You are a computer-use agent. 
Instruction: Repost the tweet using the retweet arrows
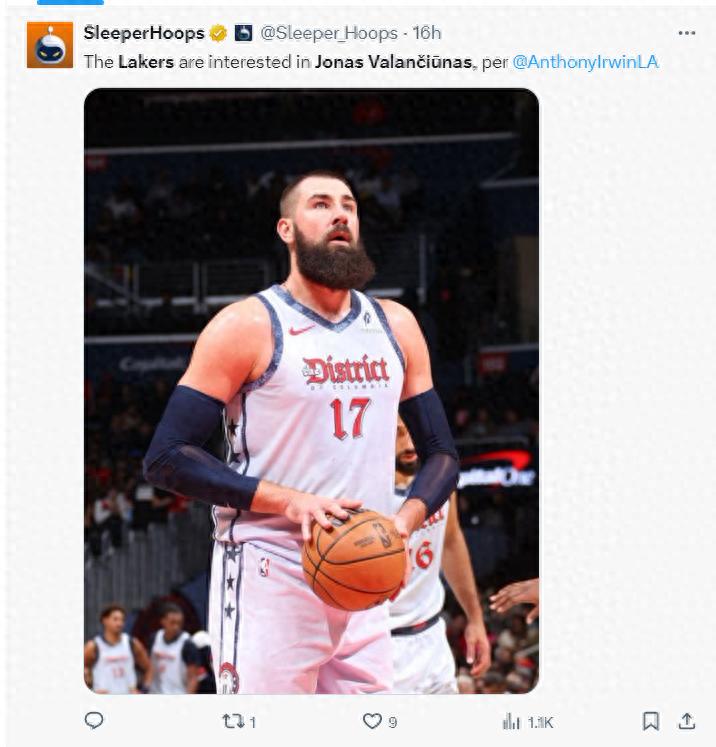pyautogui.click(x=233, y=721)
